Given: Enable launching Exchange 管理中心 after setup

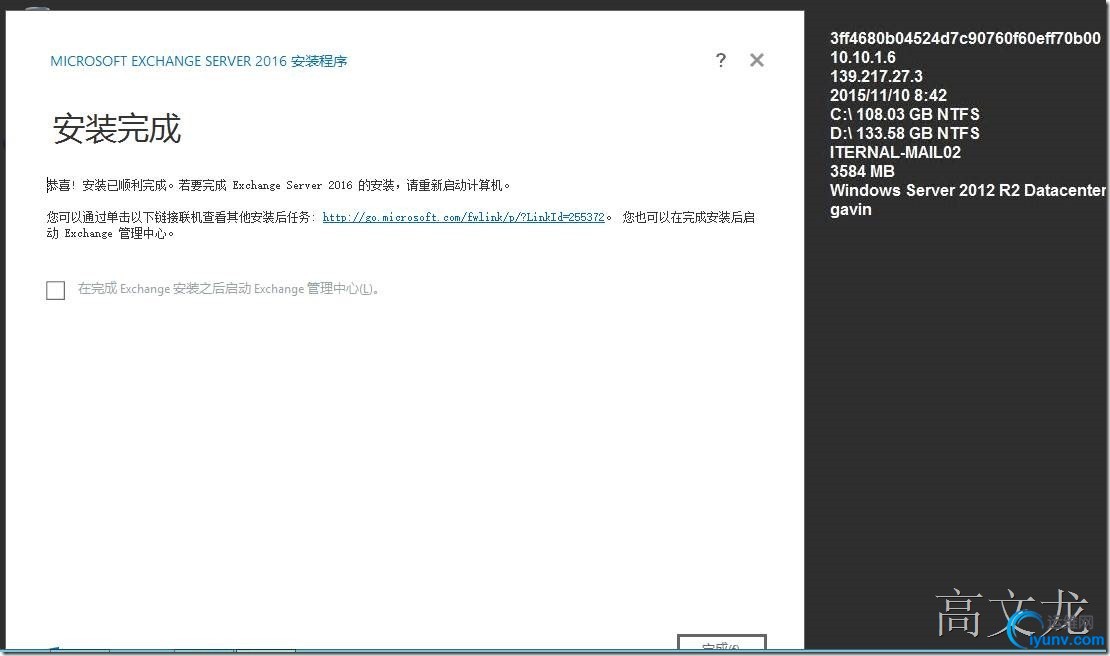Looking at the screenshot, I should tap(55, 290).
